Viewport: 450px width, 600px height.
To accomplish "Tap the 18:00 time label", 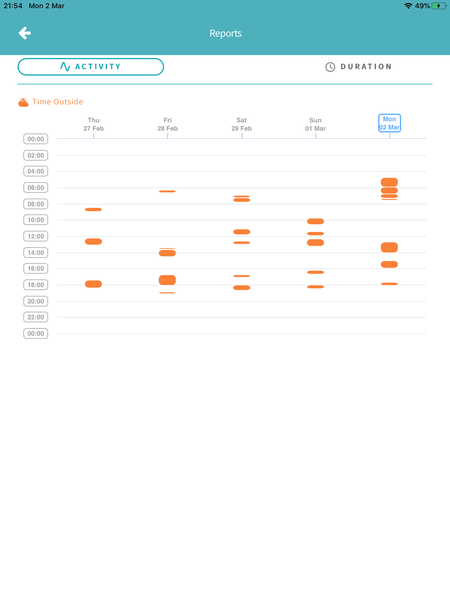I will point(36,285).
